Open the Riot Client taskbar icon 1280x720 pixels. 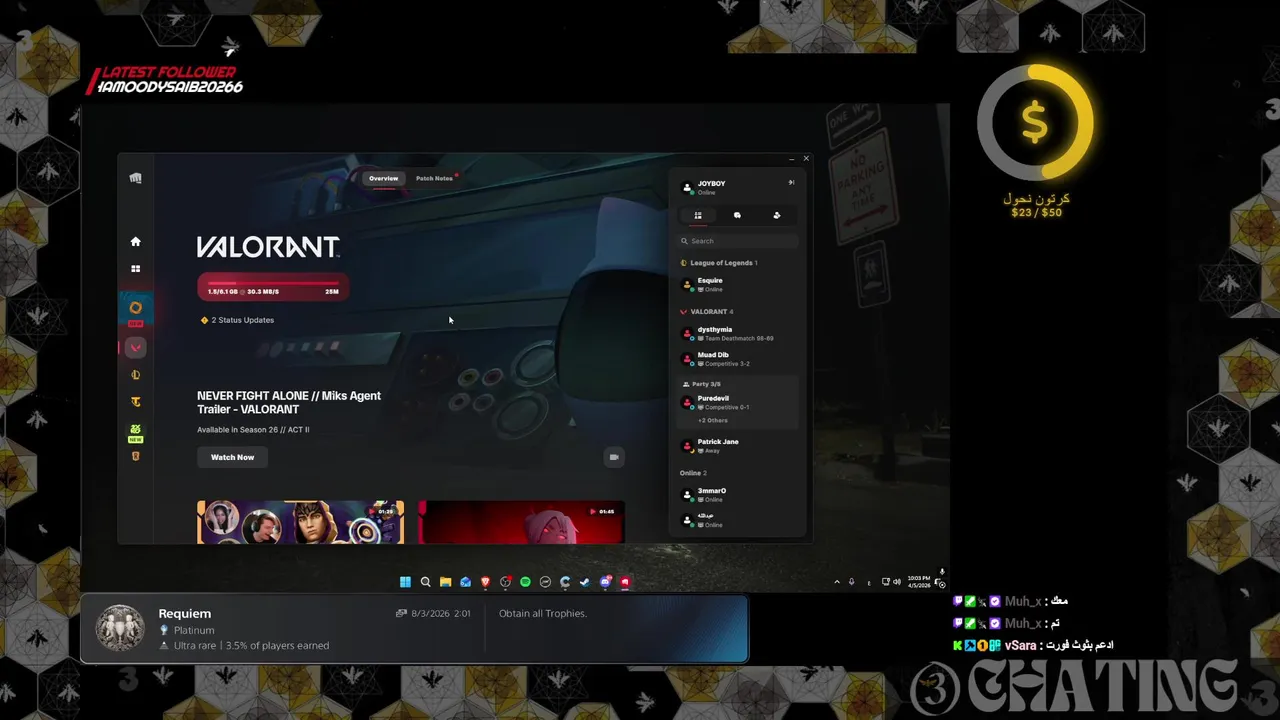tap(625, 582)
